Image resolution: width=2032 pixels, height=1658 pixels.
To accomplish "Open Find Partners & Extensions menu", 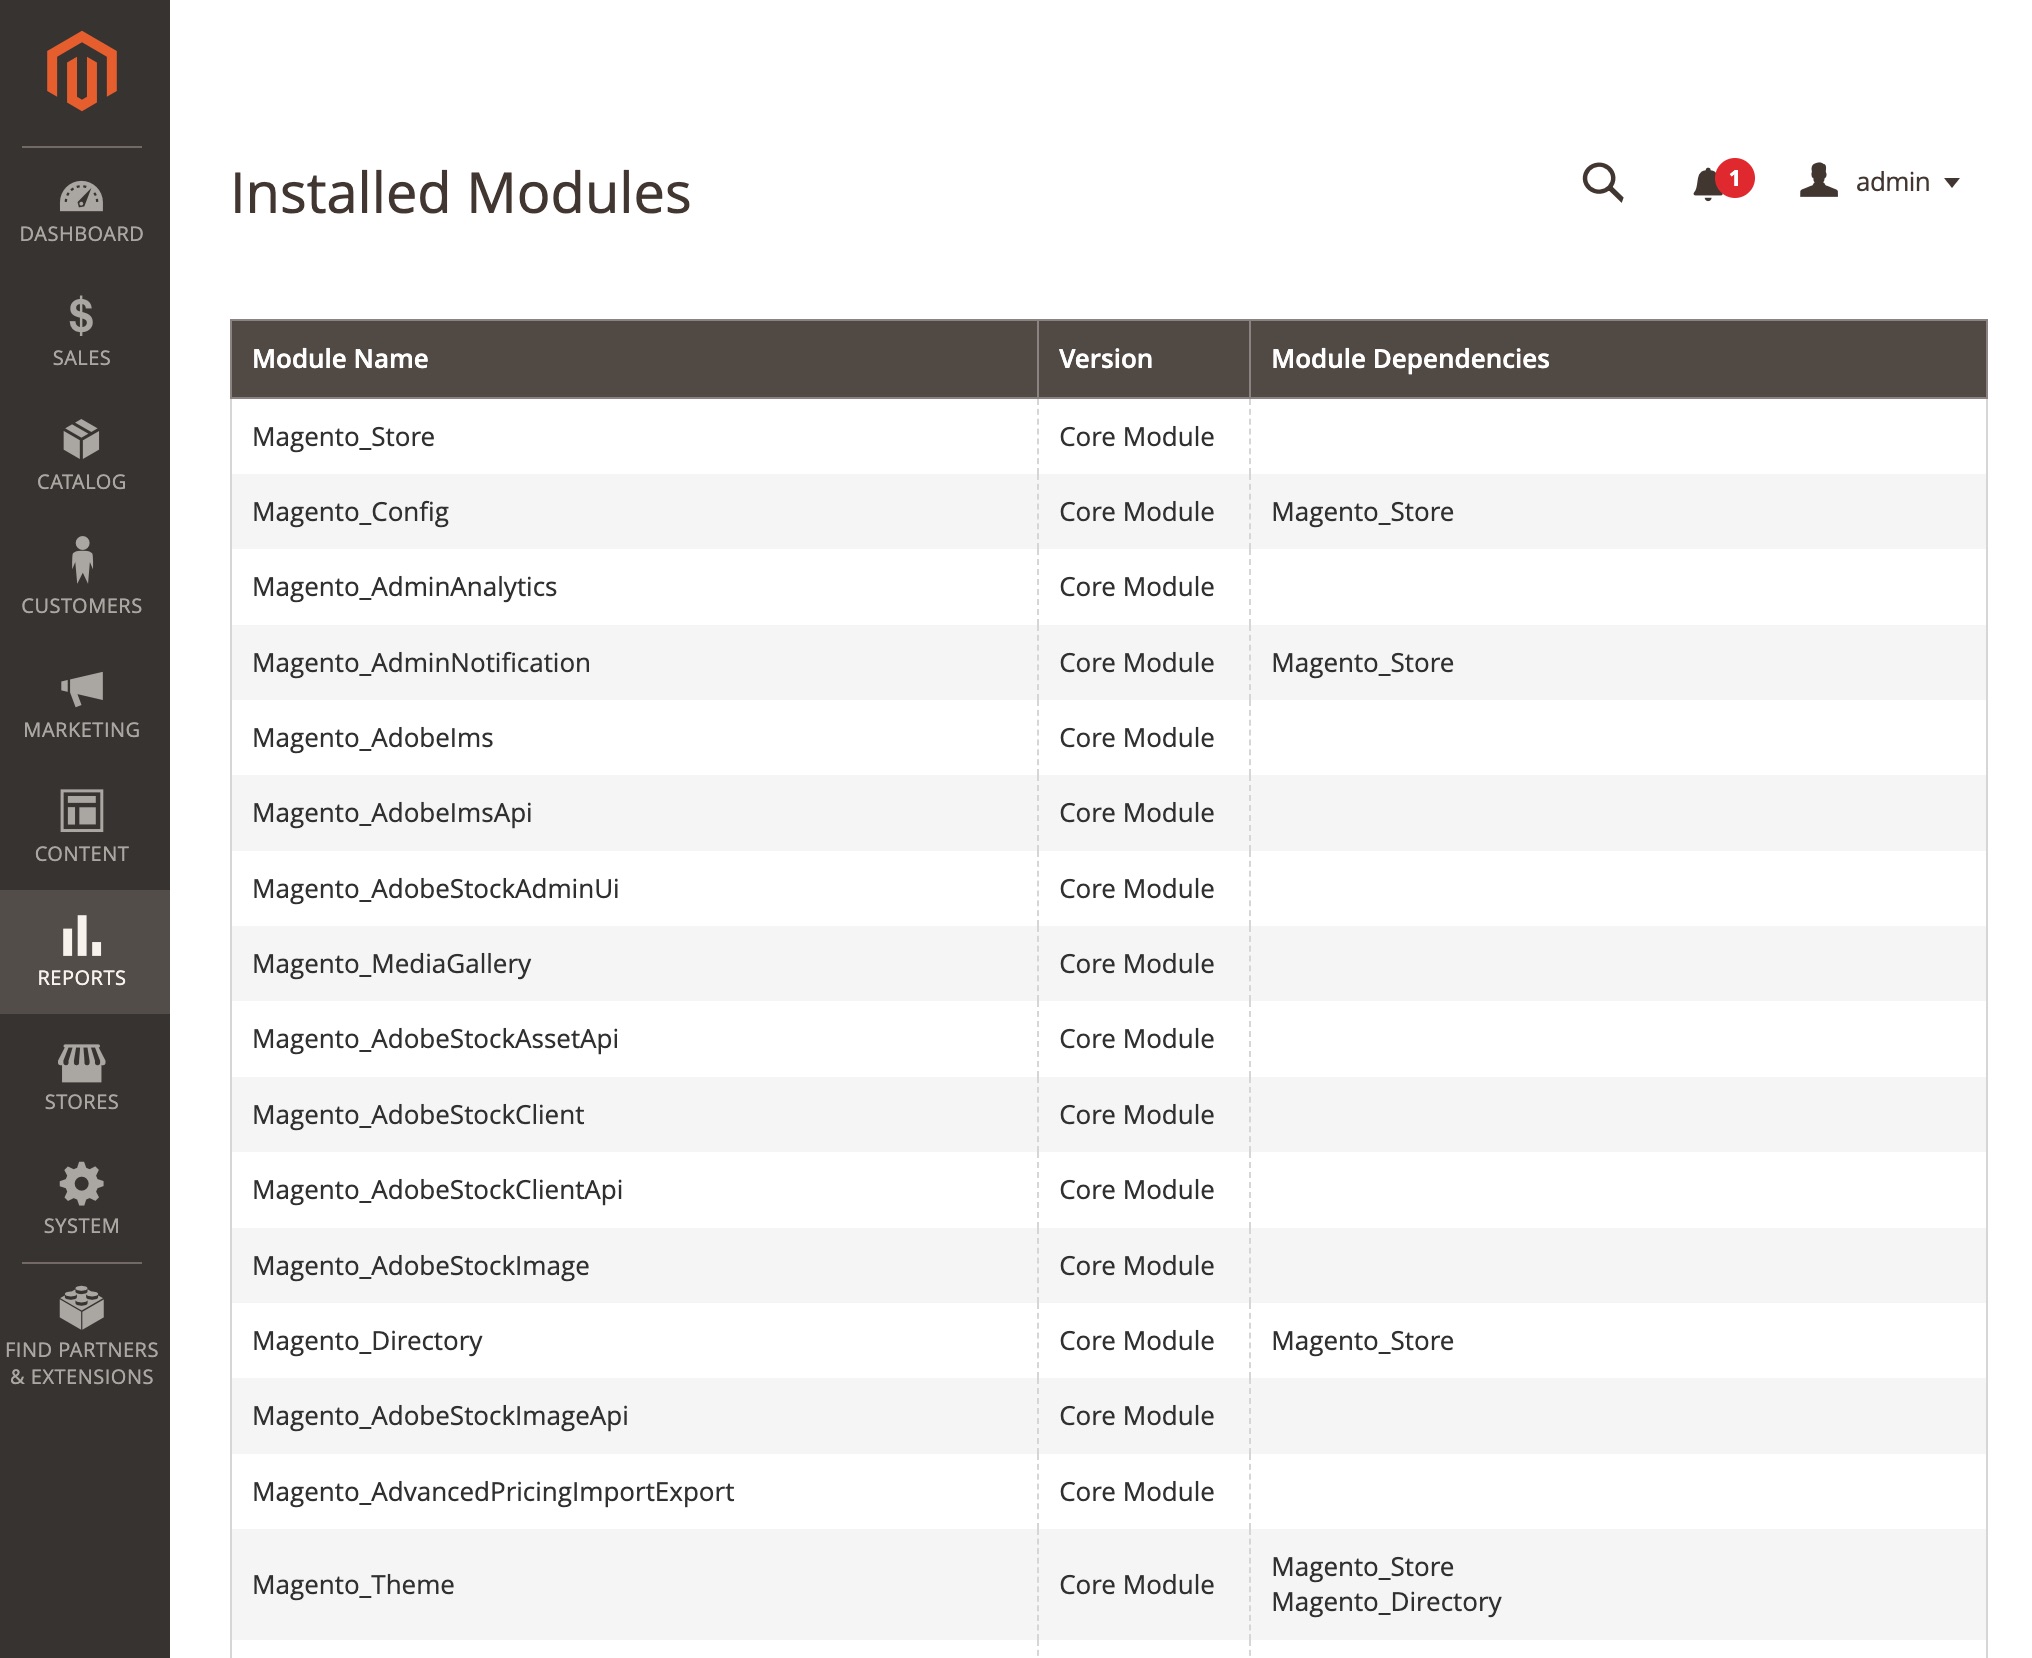I will (x=82, y=1336).
